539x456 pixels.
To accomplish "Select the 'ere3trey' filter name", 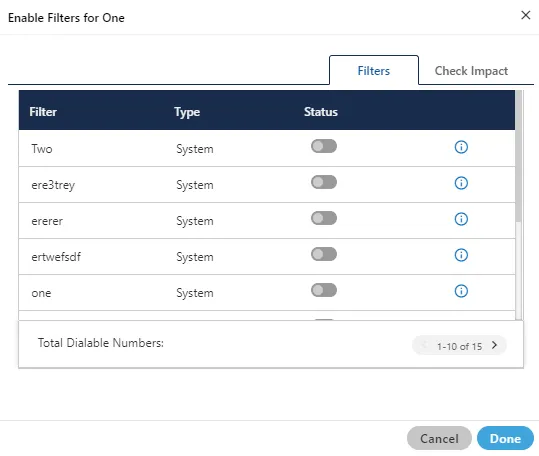I will coord(53,185).
